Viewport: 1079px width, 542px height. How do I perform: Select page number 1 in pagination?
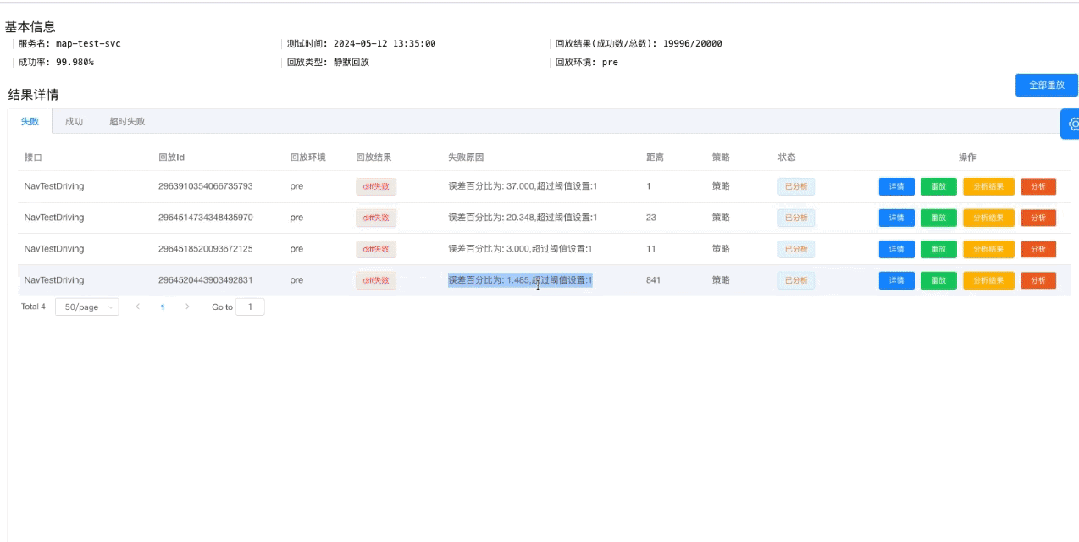pos(162,307)
